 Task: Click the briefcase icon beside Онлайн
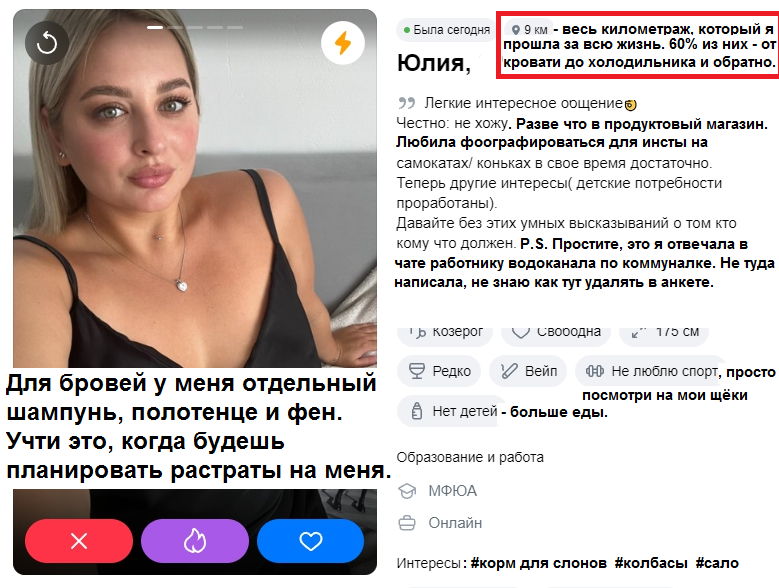coord(407,523)
